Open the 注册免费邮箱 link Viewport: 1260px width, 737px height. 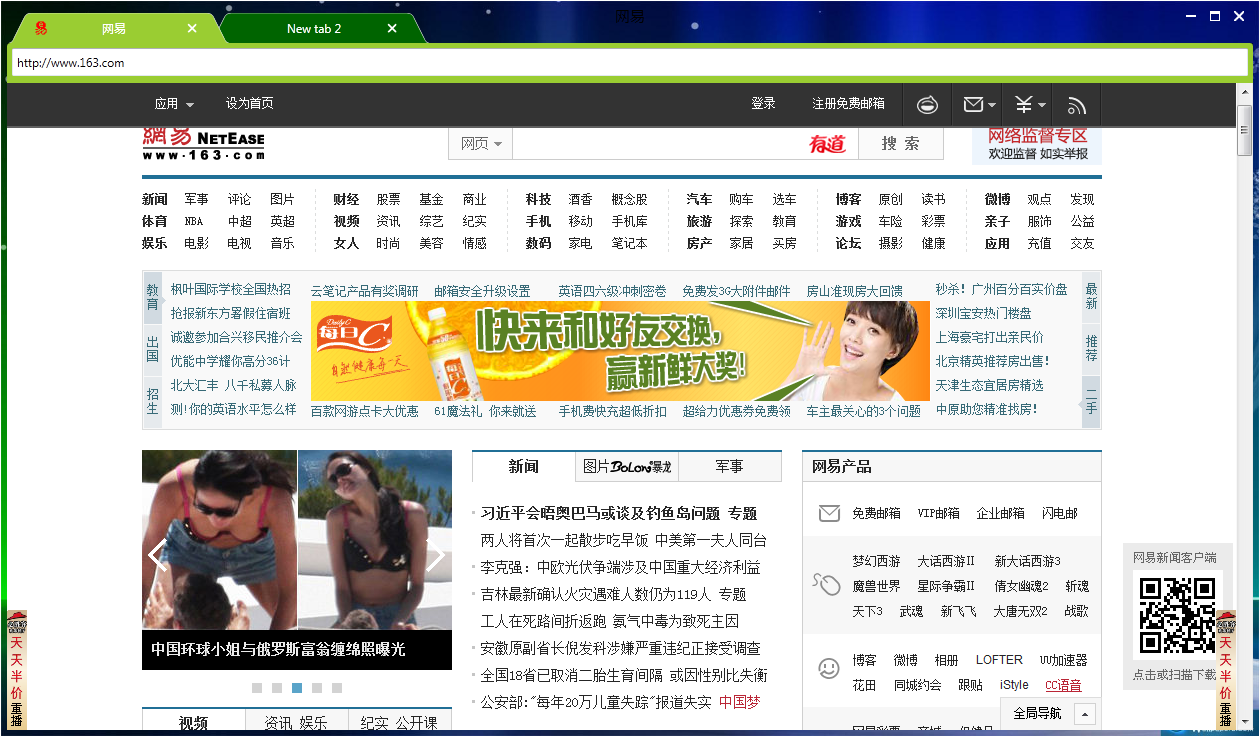click(848, 104)
